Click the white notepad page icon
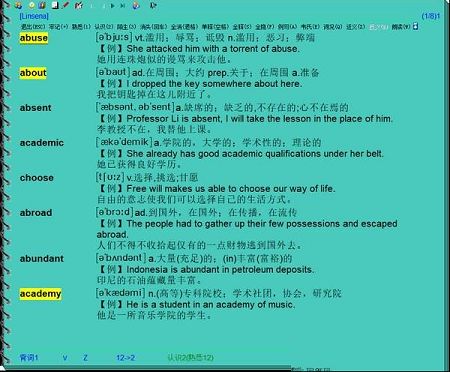Viewport: 450px width, 372px height. tap(55, 5)
